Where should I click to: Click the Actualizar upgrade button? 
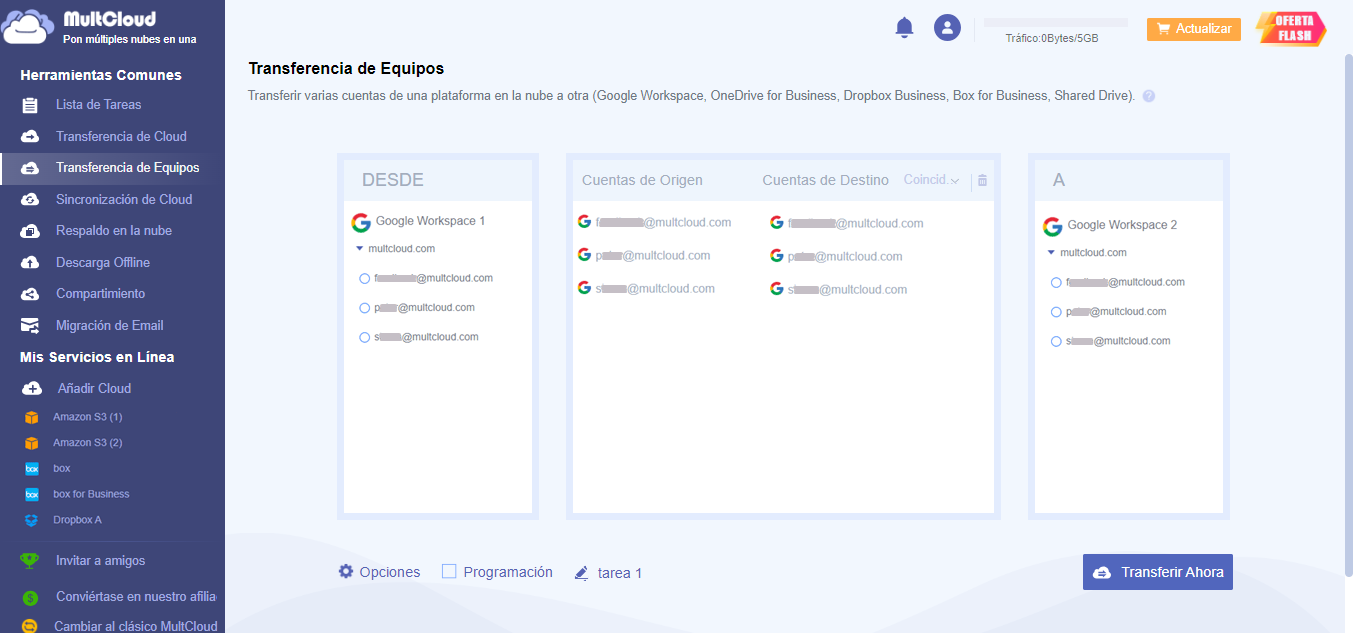click(1194, 29)
